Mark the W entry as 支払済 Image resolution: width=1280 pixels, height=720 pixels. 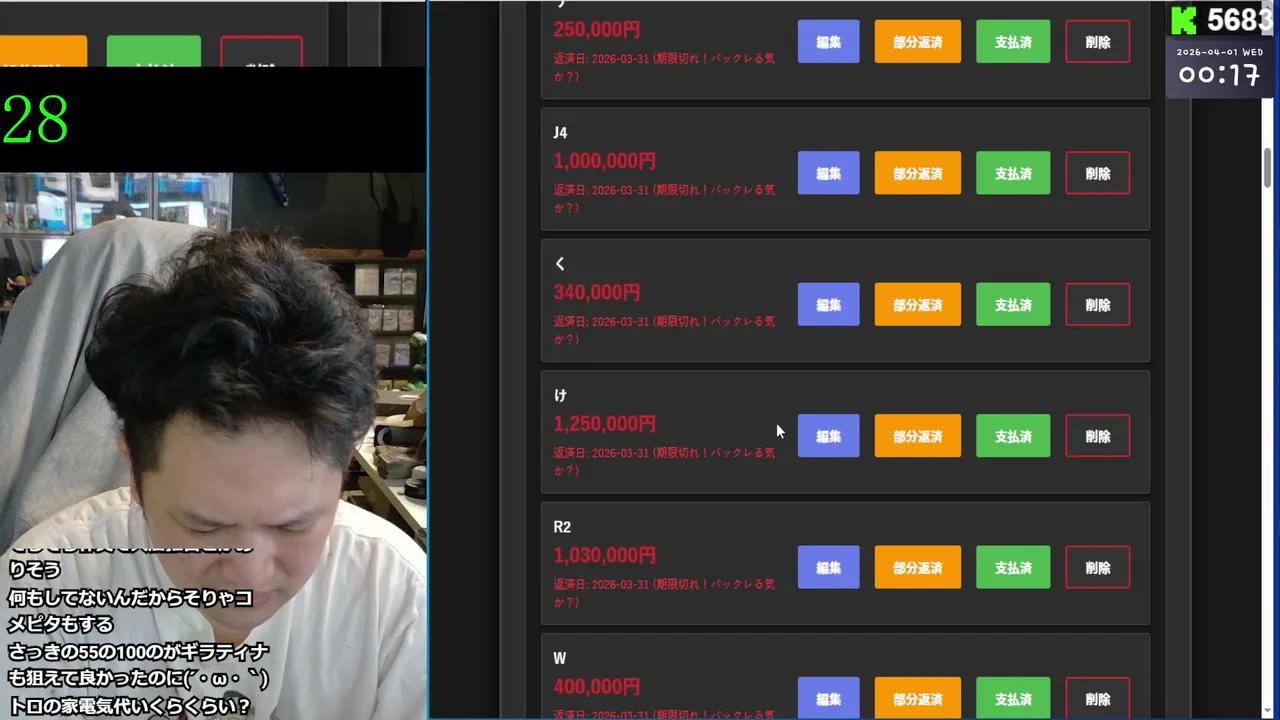(1013, 698)
